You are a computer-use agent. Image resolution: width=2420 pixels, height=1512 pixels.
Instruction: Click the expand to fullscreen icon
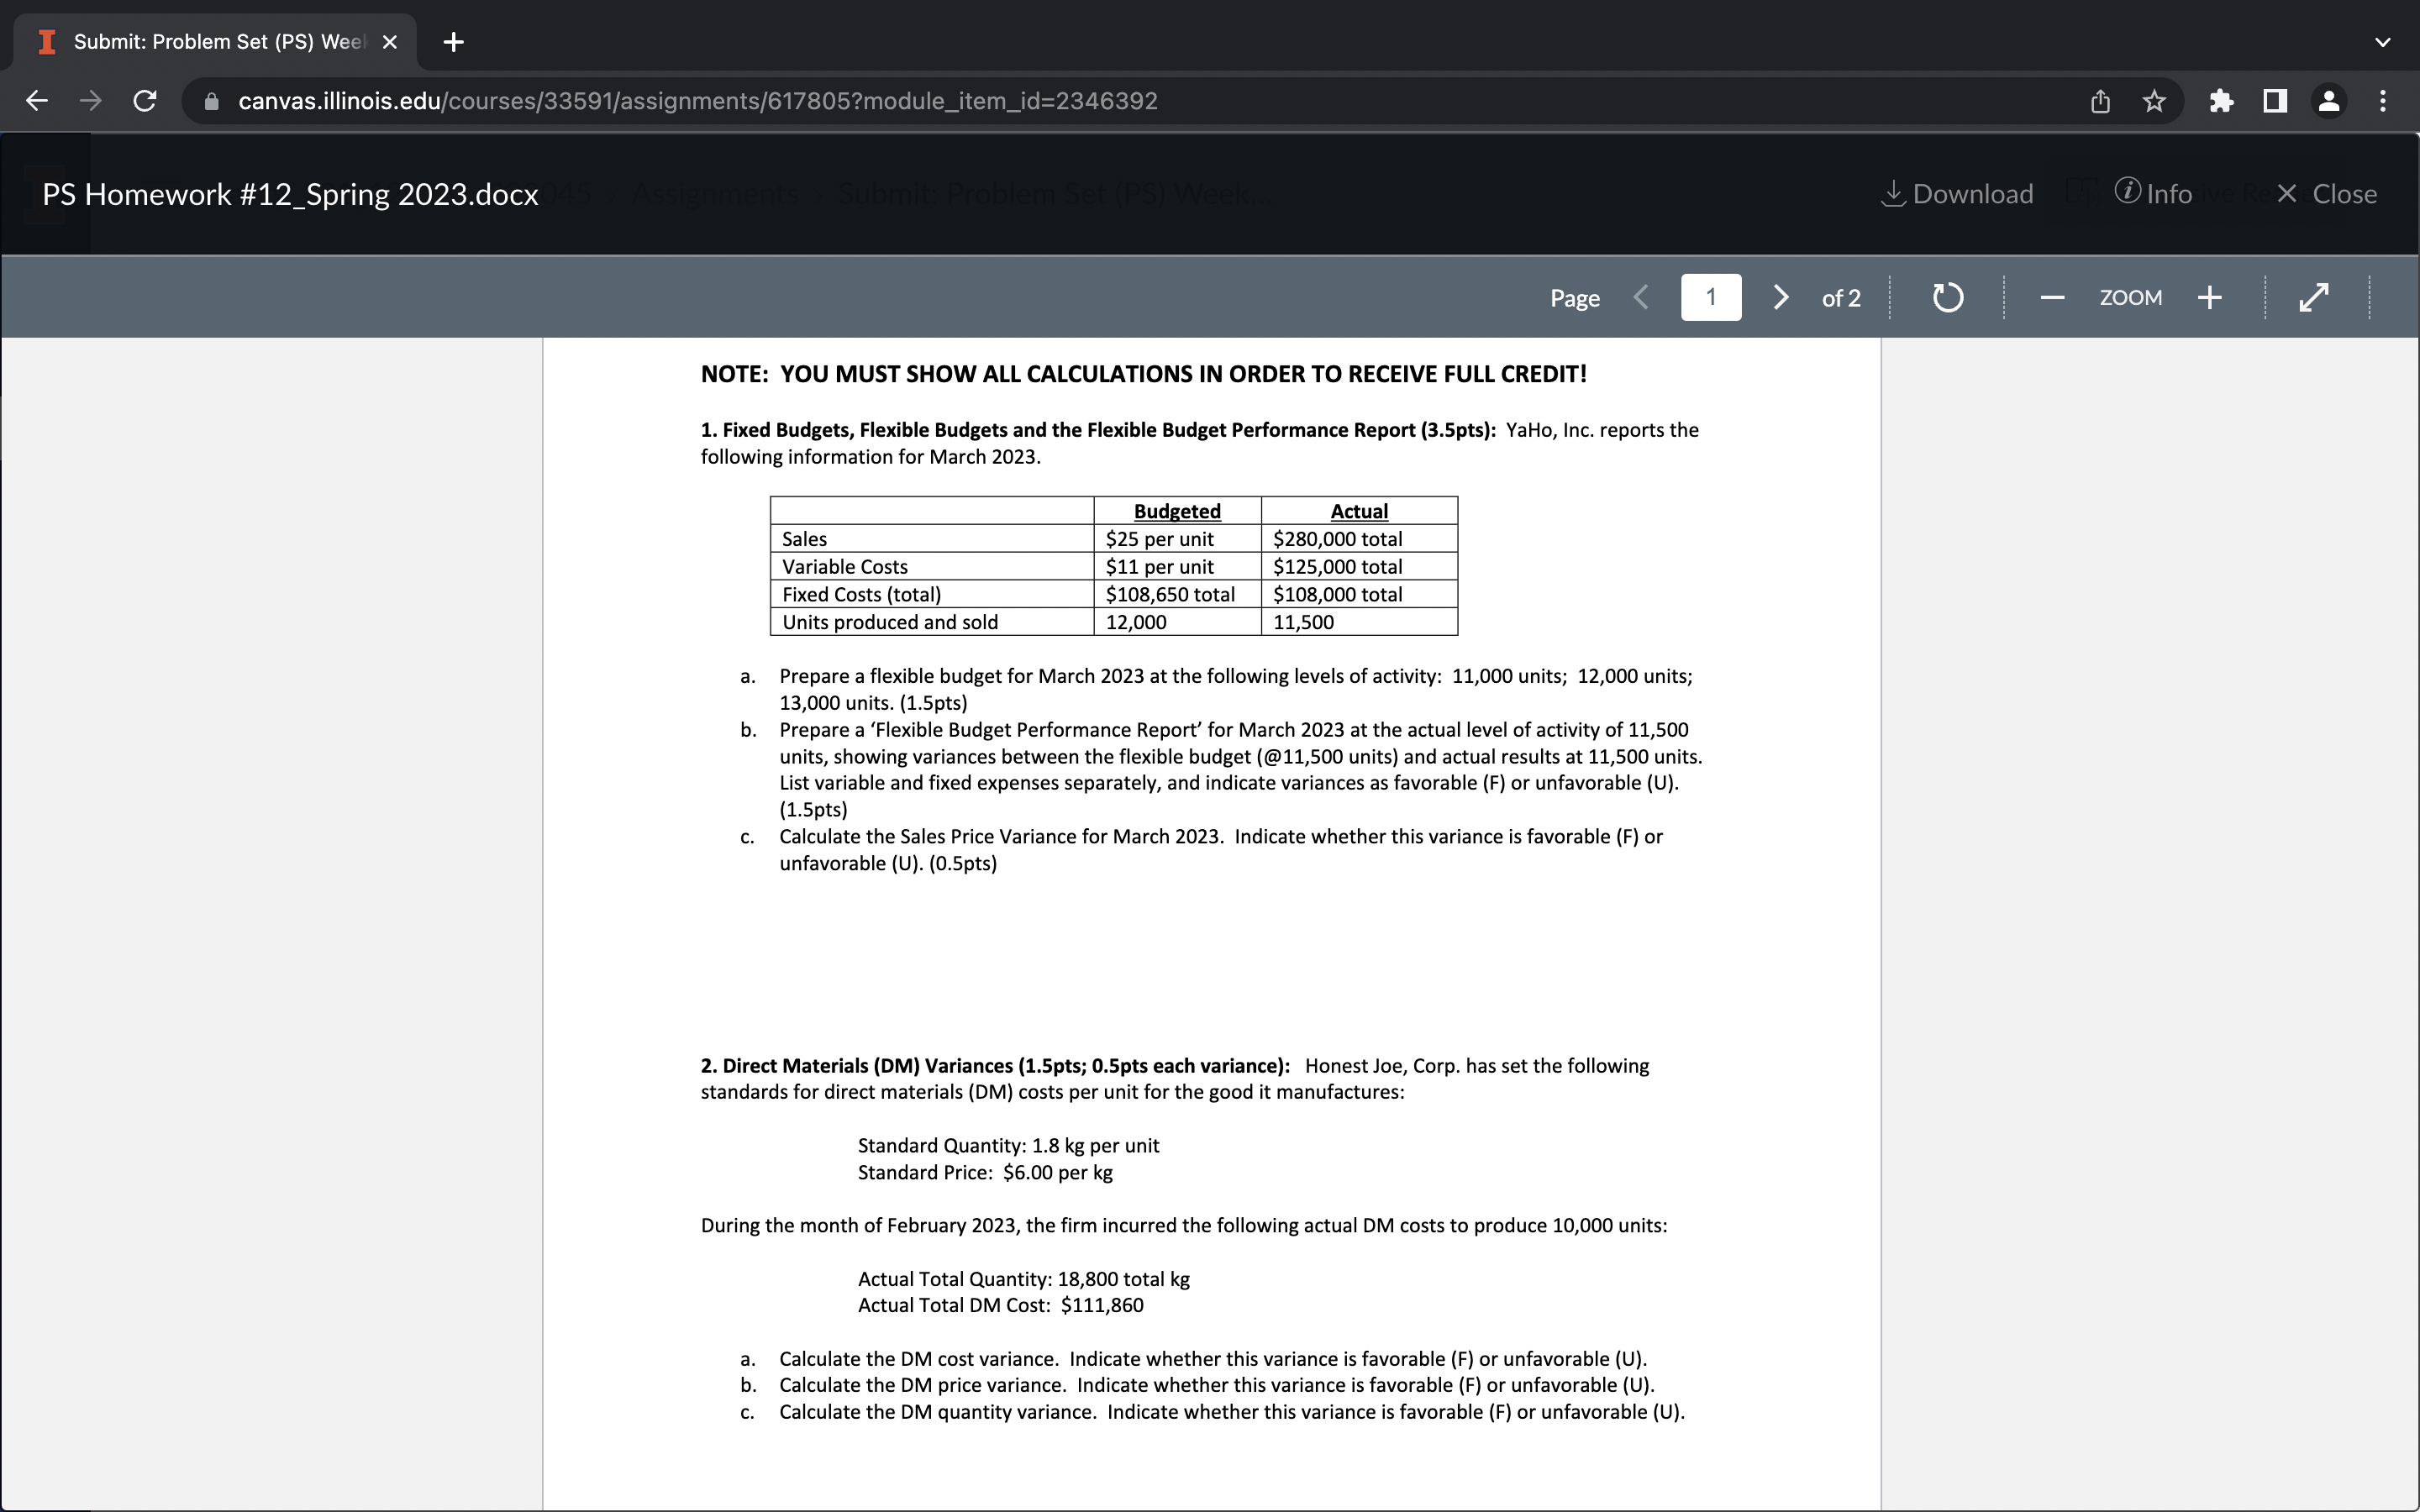pyautogui.click(x=2314, y=297)
